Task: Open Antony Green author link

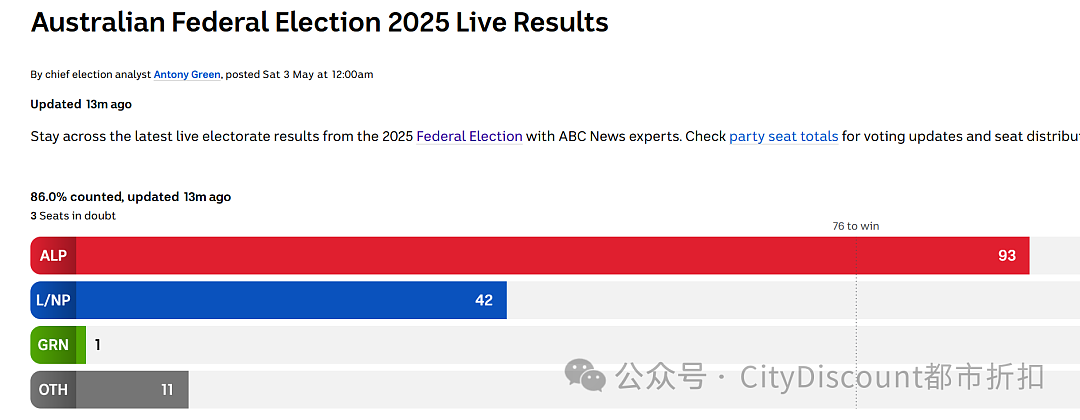Action: point(187,74)
